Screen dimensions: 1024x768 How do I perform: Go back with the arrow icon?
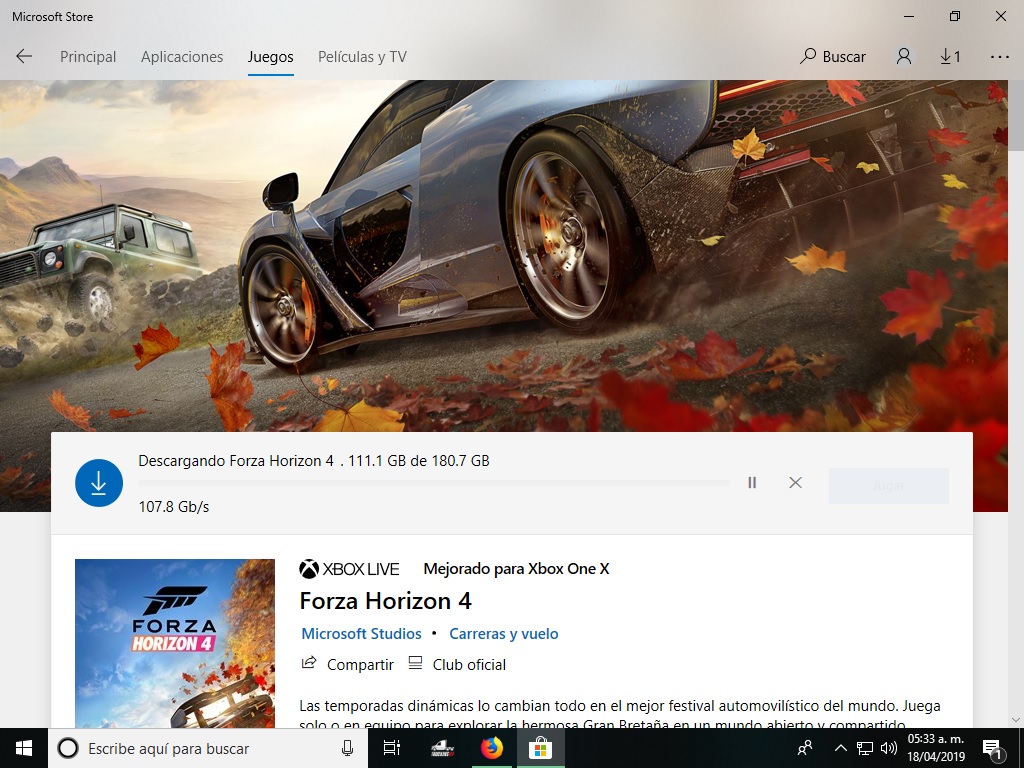[x=24, y=56]
